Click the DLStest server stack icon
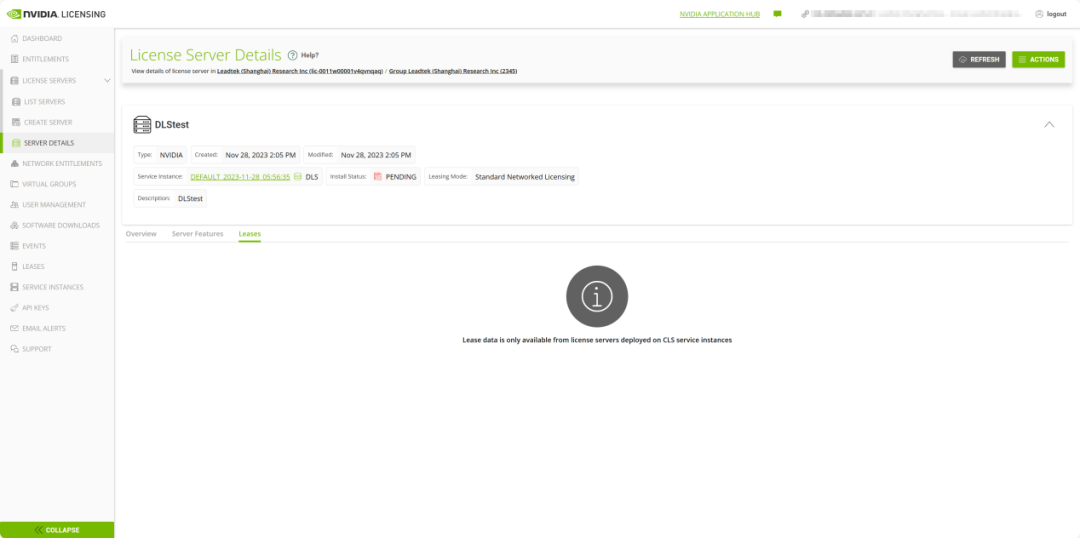This screenshot has height=538, width=1080. [x=142, y=125]
